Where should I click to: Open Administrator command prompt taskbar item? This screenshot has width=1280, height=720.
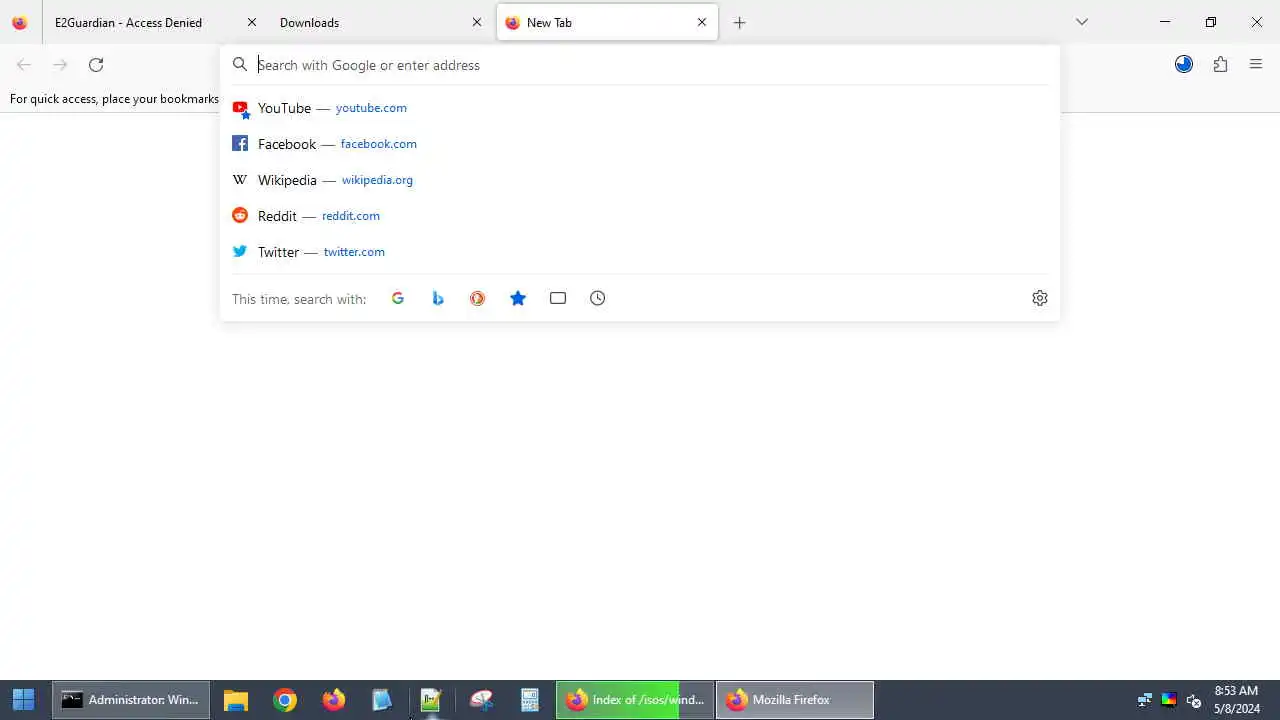click(x=131, y=700)
